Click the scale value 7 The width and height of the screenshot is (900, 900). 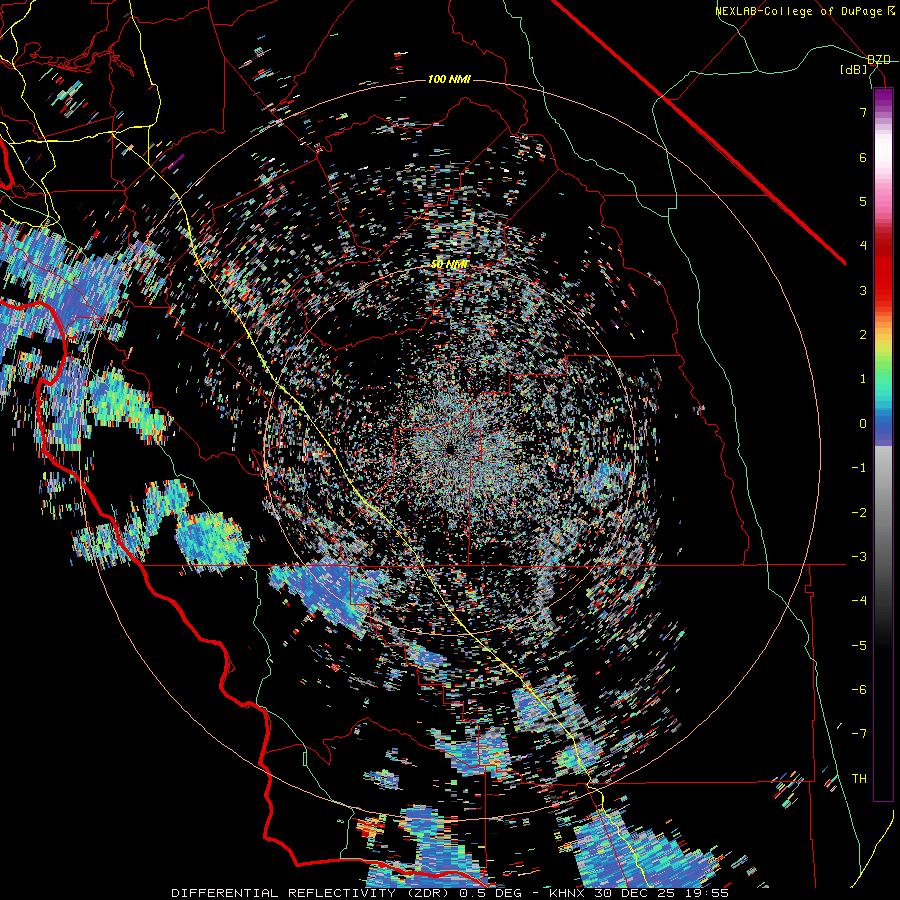[863, 112]
